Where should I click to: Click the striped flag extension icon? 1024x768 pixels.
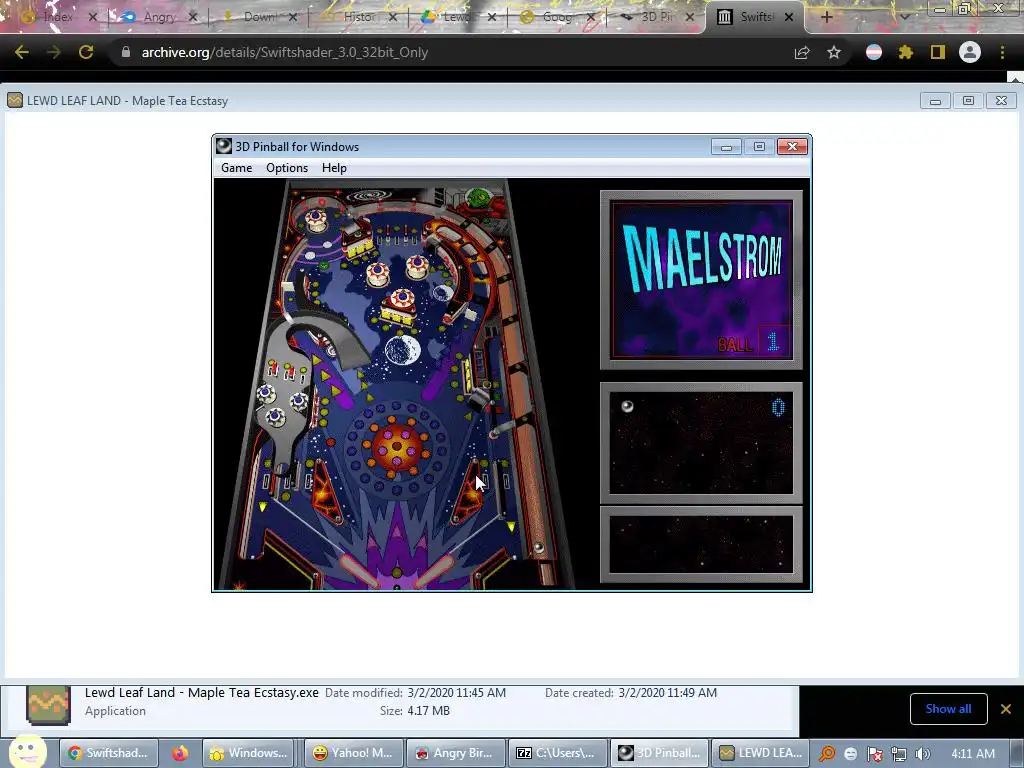tap(874, 52)
